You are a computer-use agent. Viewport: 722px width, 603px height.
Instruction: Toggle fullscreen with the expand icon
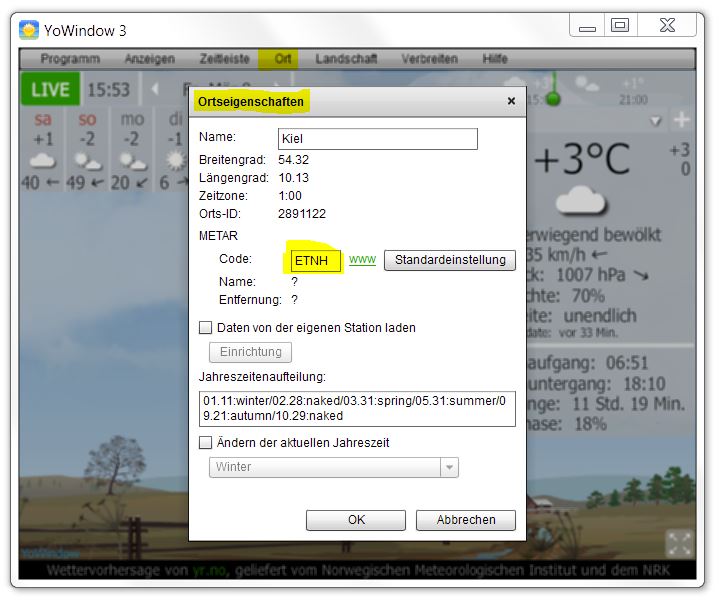point(679,544)
